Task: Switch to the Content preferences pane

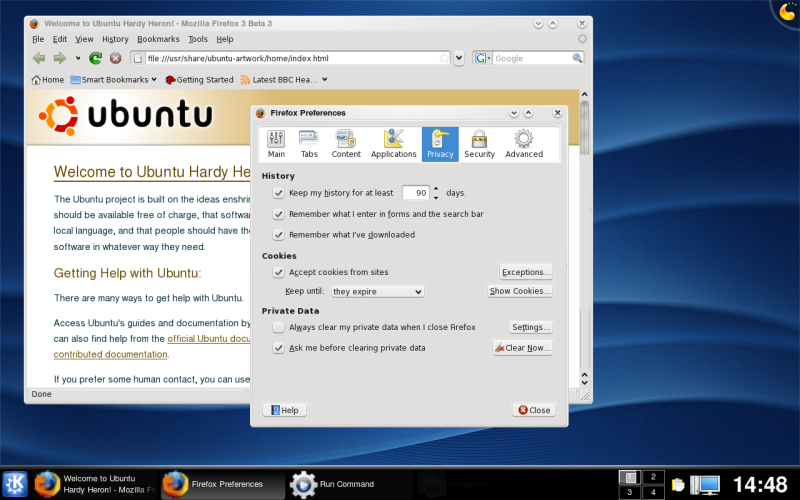Action: 346,144
